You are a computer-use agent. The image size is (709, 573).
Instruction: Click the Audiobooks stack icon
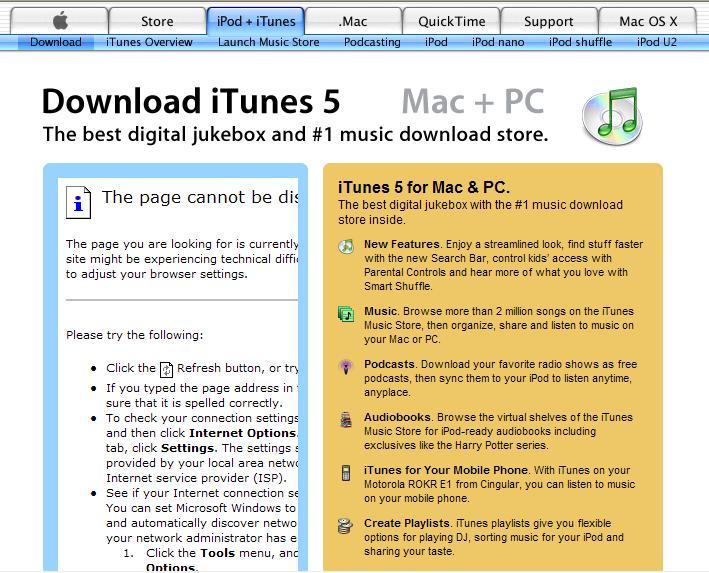tap(346, 419)
